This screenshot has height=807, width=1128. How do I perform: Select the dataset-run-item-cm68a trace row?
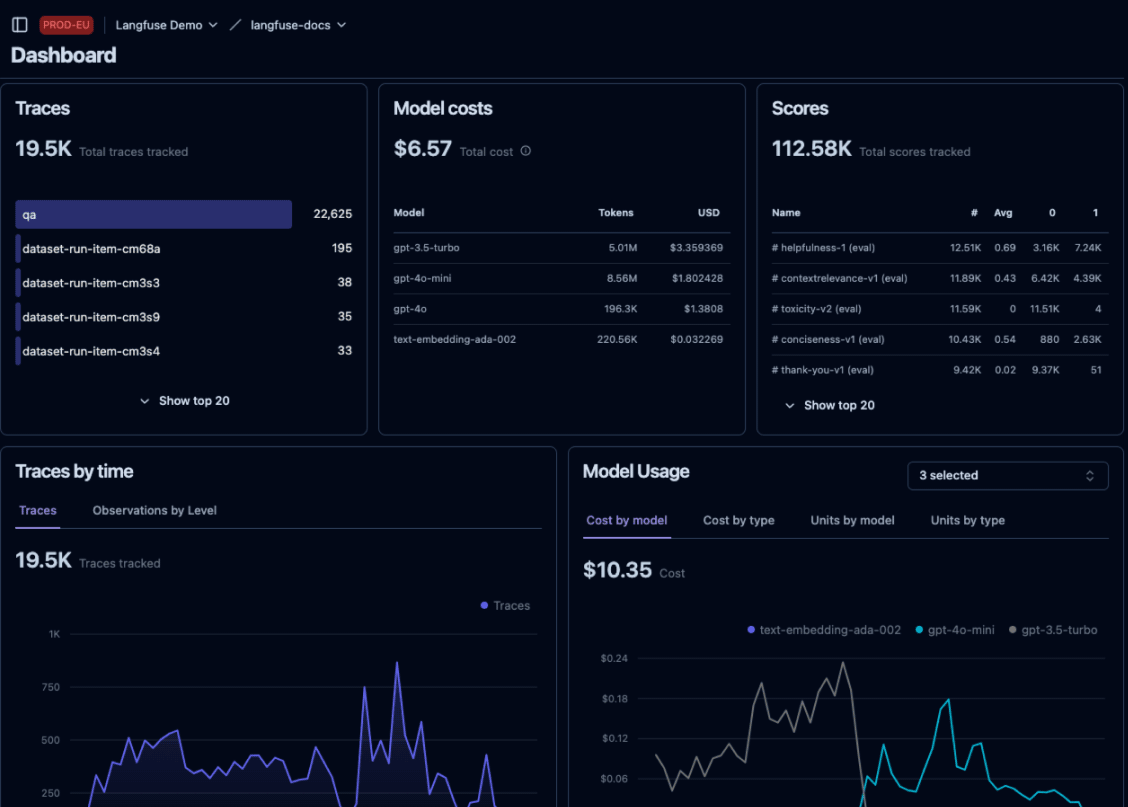point(90,249)
